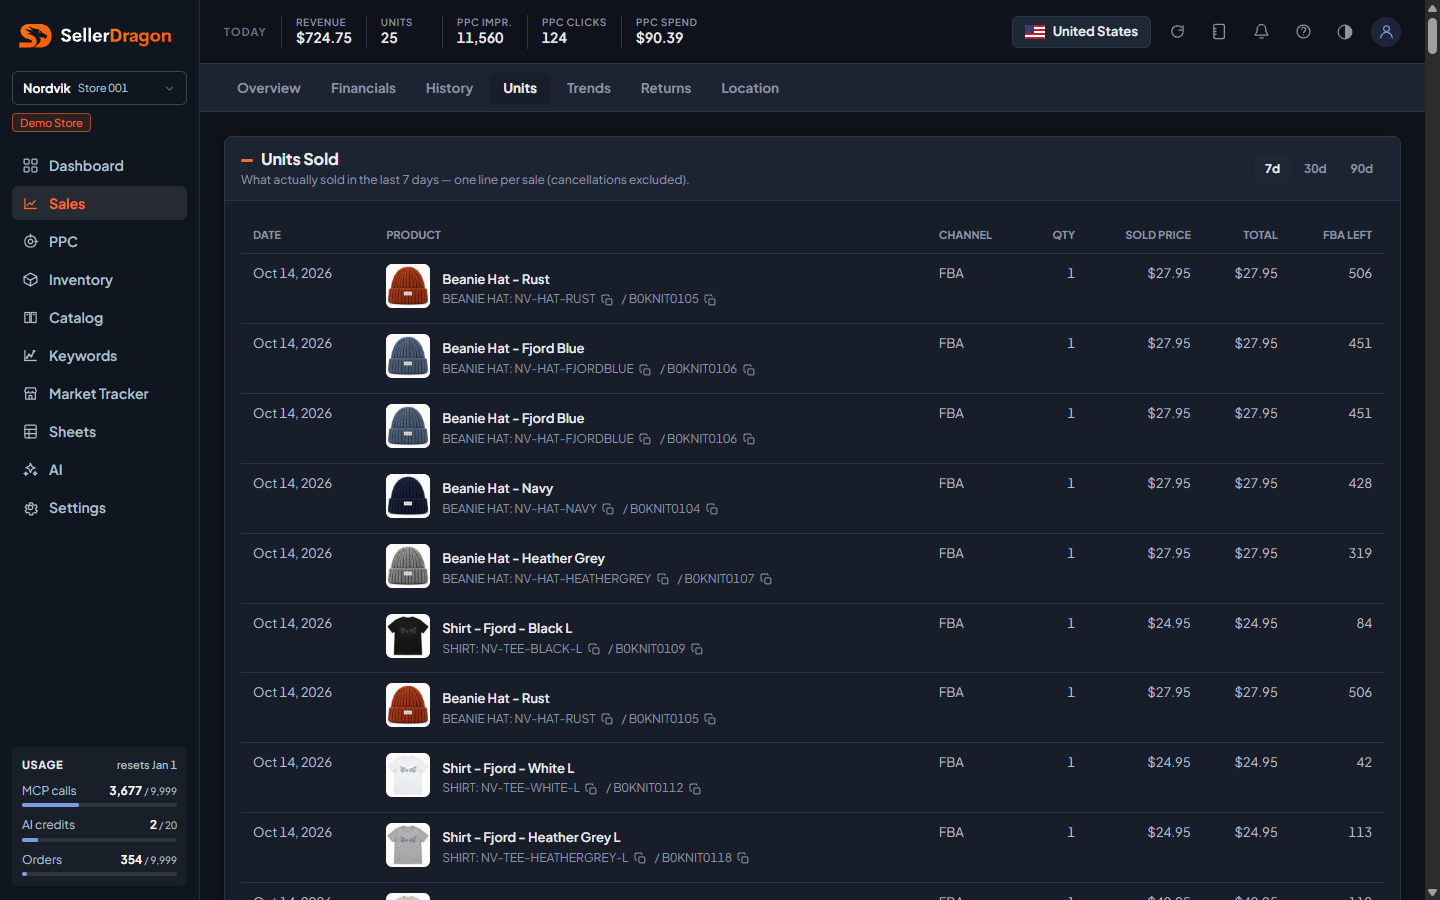Open the History tab
Viewport: 1440px width, 900px height.
click(449, 88)
